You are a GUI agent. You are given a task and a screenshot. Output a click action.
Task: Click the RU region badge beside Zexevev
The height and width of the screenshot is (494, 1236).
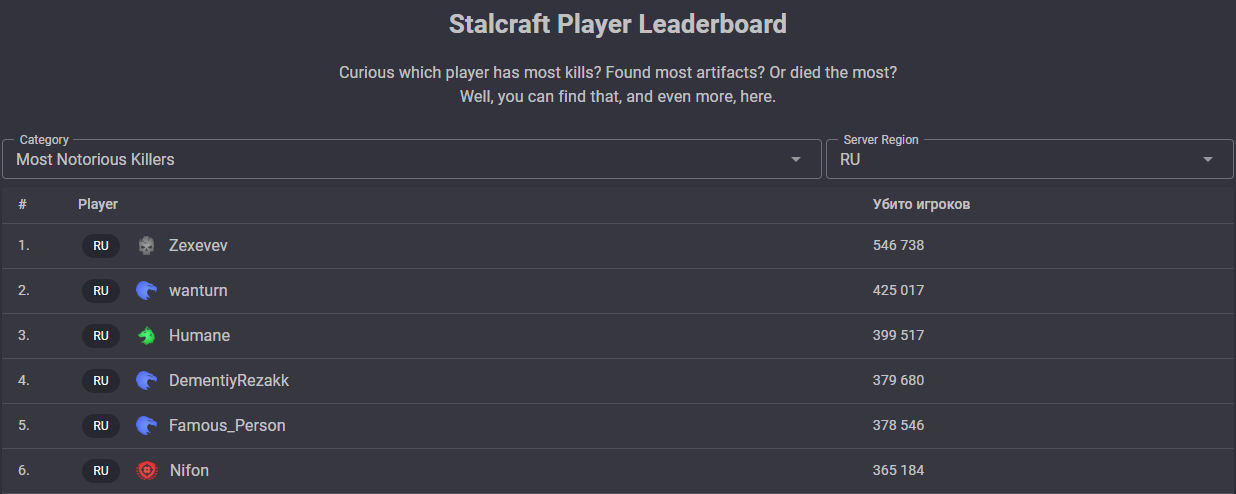click(101, 246)
